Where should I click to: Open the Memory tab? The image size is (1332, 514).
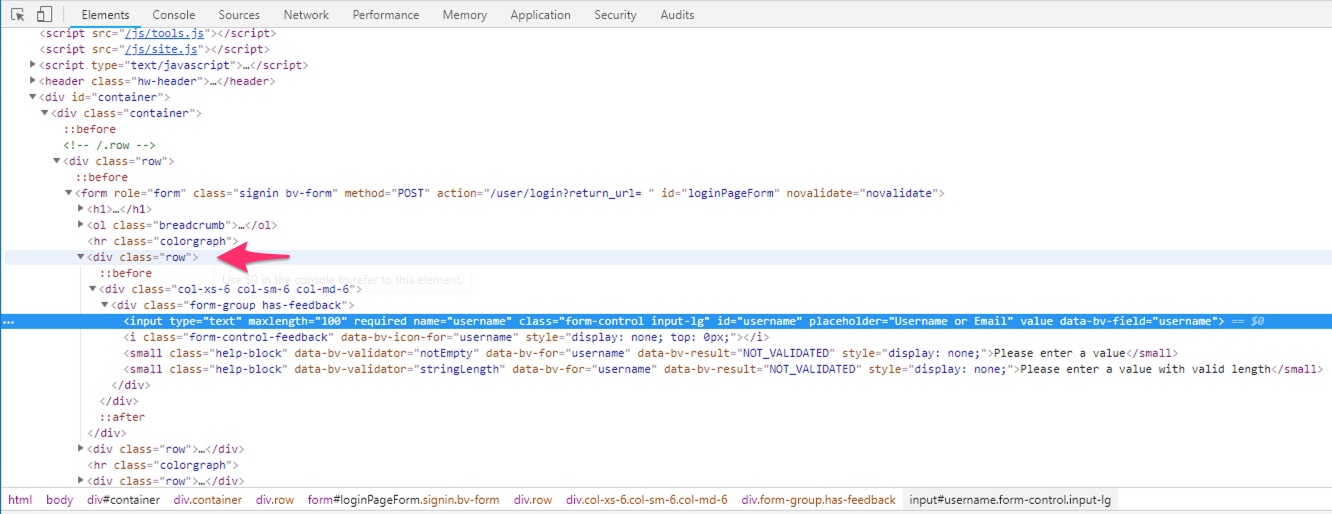point(465,15)
